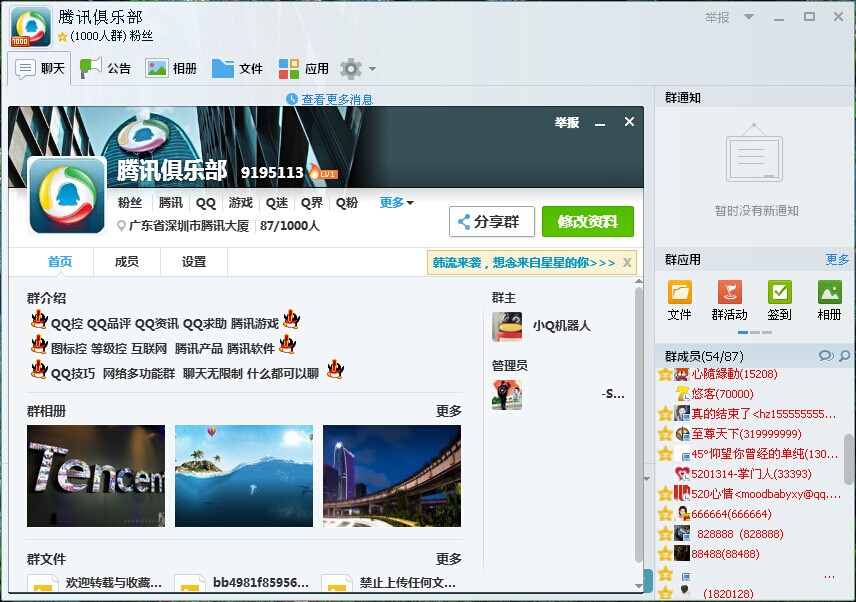Select member 5201314-掌门人(33393)

[749, 474]
